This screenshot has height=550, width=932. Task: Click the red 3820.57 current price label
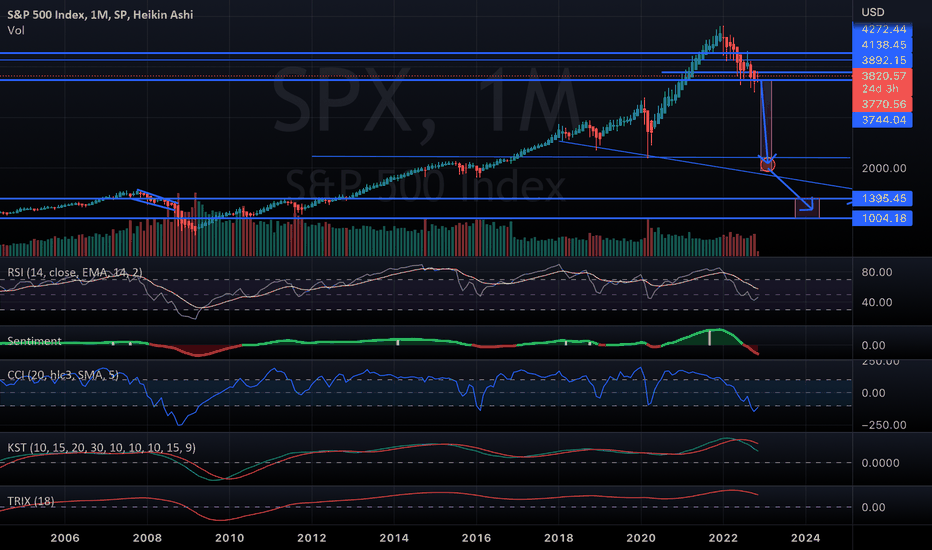tap(883, 76)
